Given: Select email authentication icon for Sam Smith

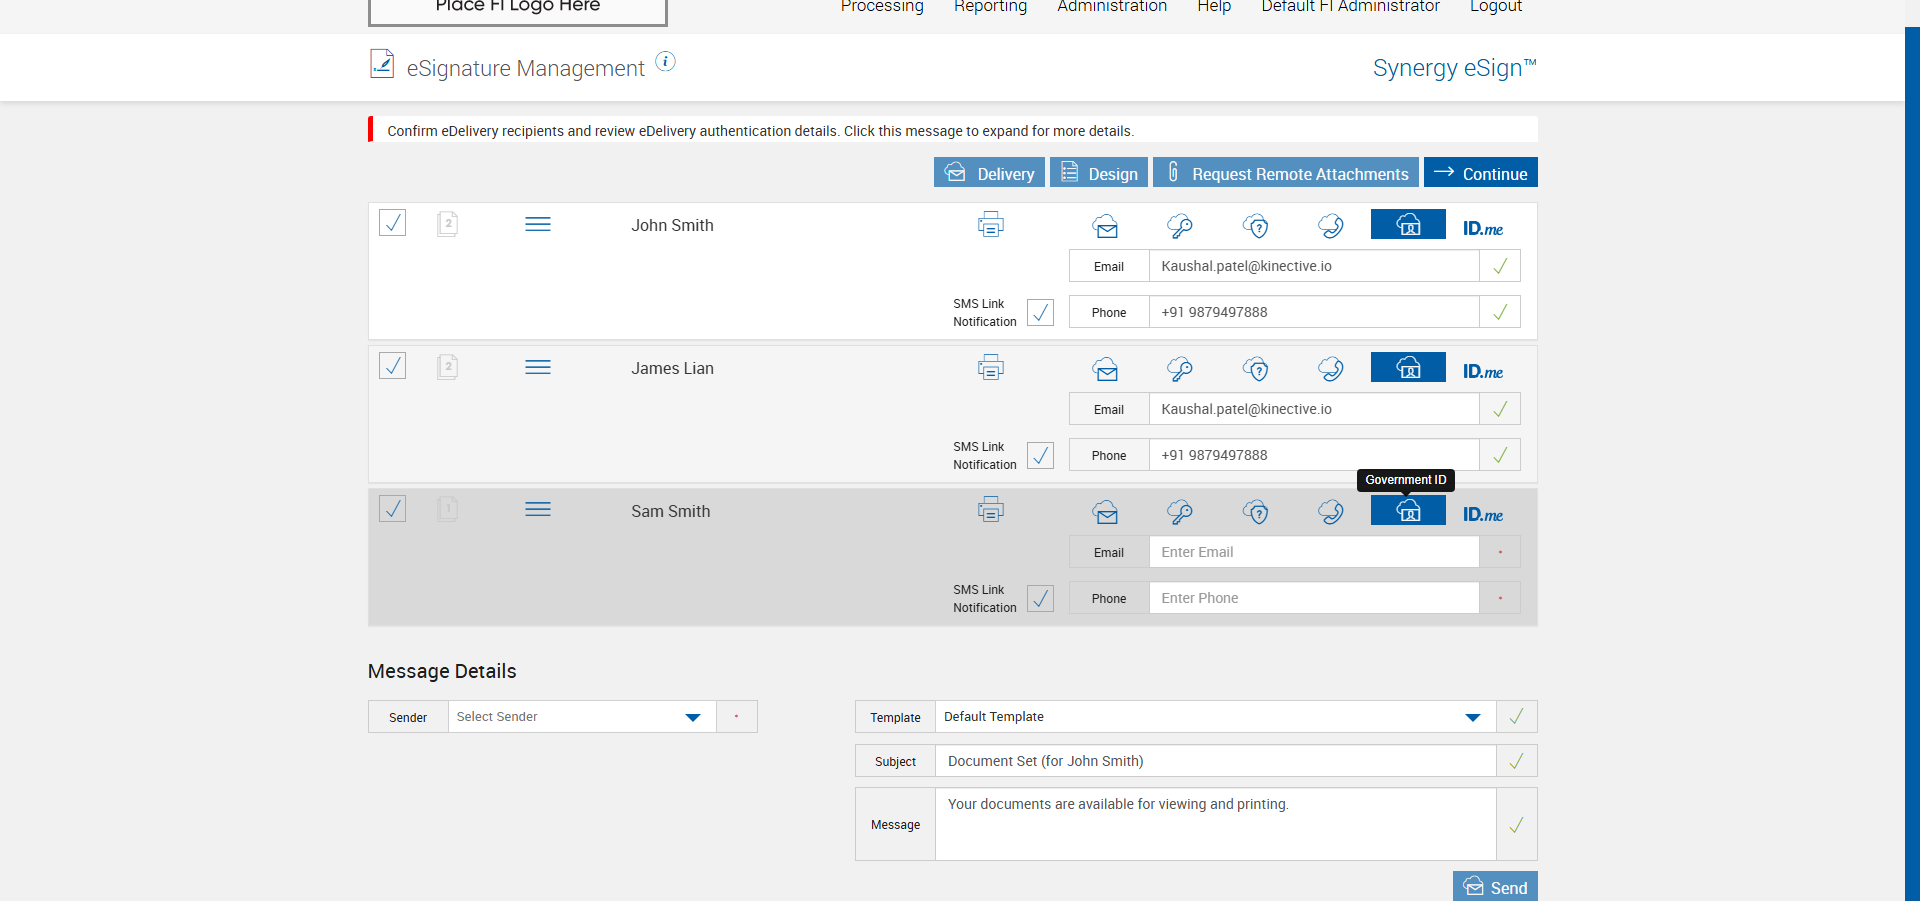Looking at the screenshot, I should [x=1105, y=512].
